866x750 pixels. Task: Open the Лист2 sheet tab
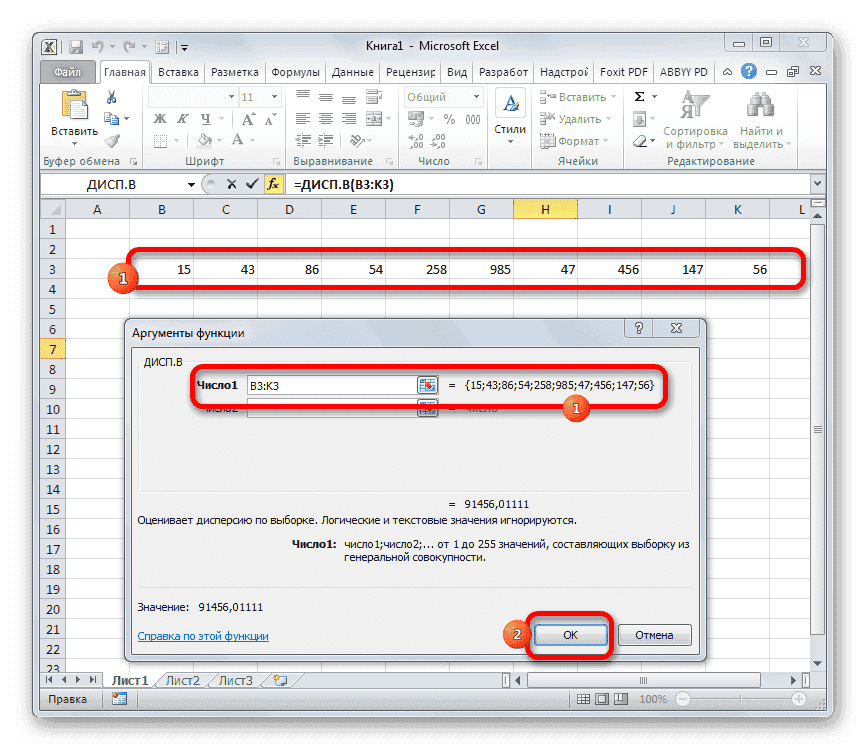(183, 679)
